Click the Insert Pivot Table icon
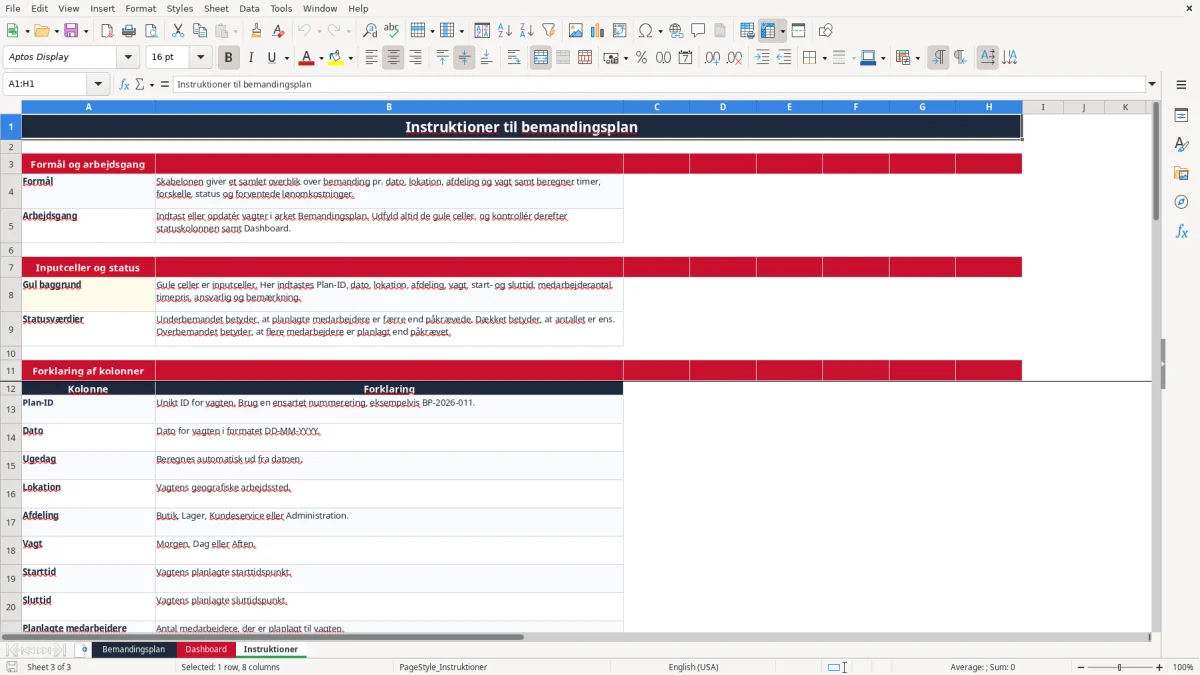Viewport: 1200px width, 675px height. click(x=620, y=31)
